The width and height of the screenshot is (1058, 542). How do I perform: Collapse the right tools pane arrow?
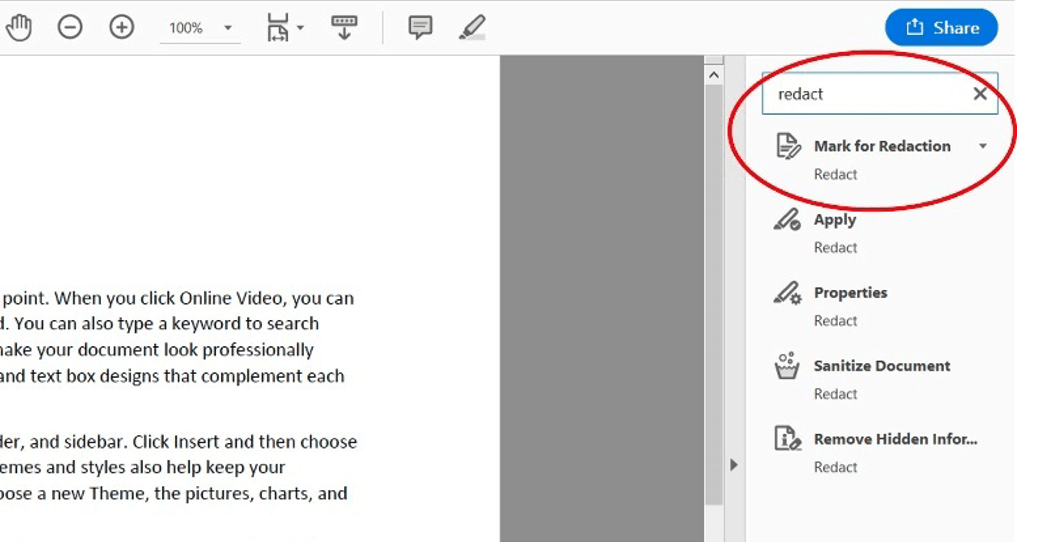[x=733, y=465]
